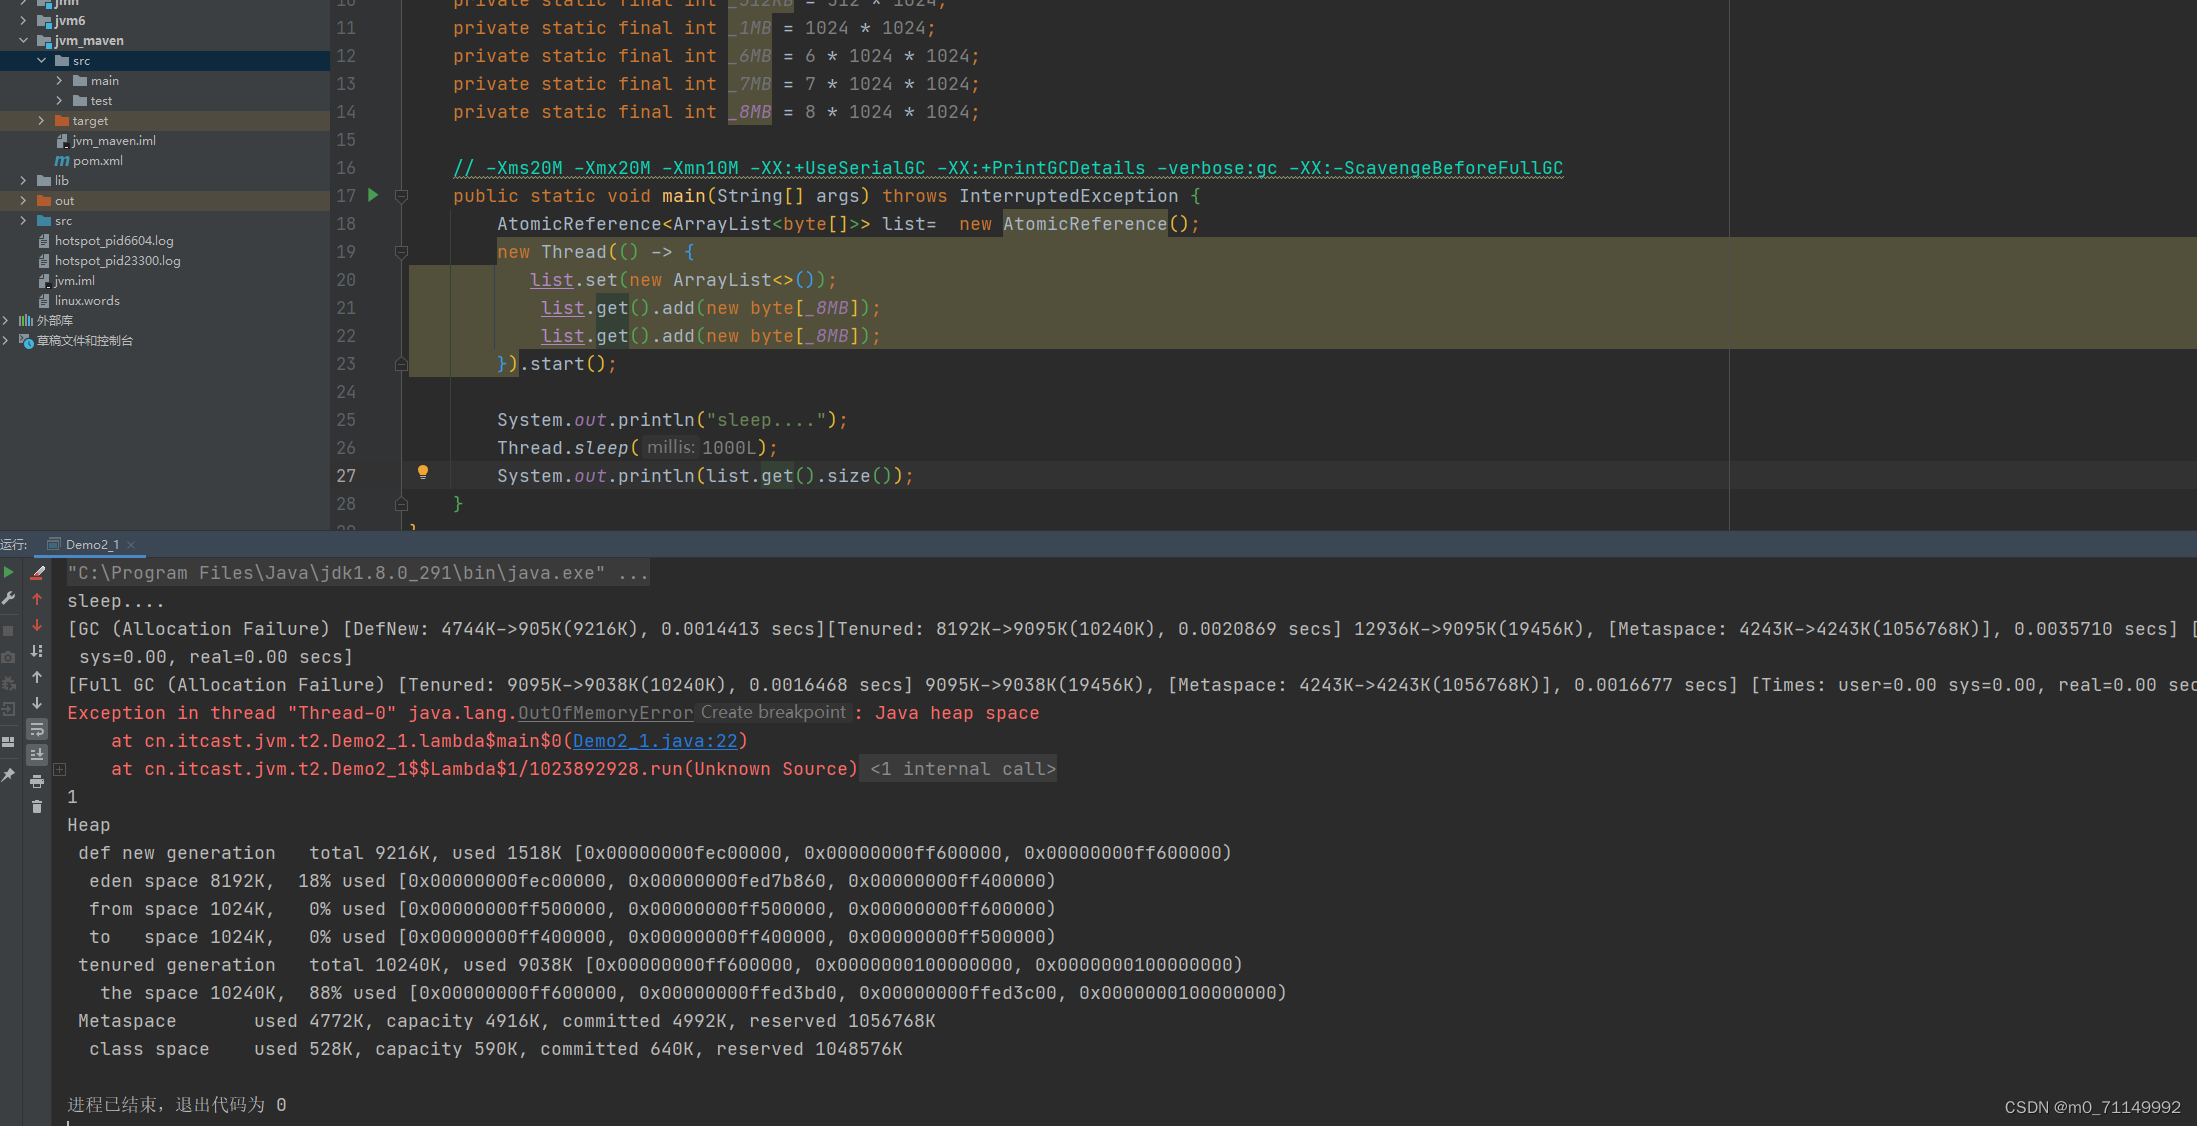2197x1126 pixels.
Task: Clear console with the trash icon
Action: point(37,807)
